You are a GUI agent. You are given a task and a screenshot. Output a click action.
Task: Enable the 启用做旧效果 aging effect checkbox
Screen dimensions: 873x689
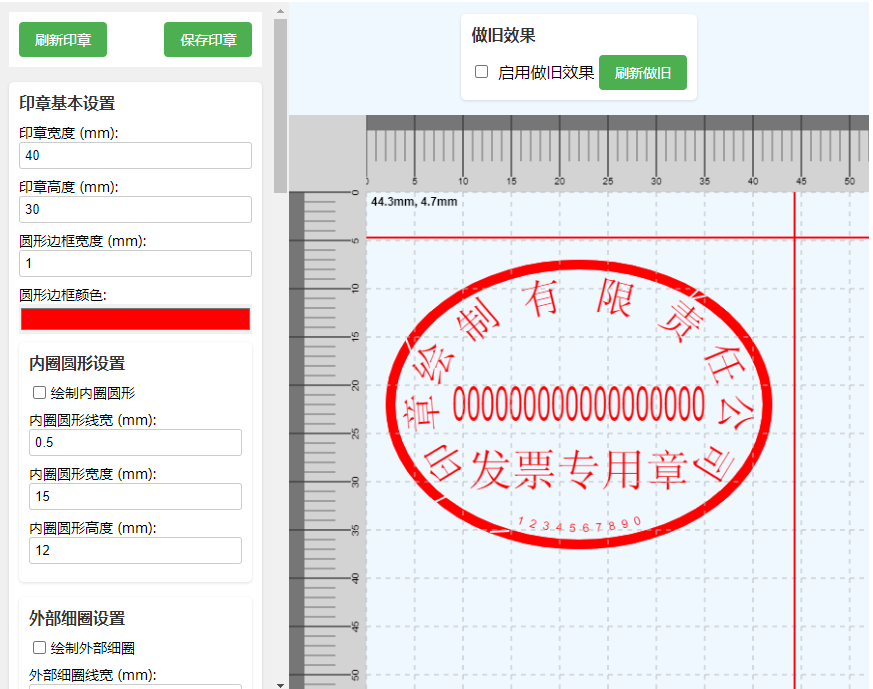click(481, 71)
